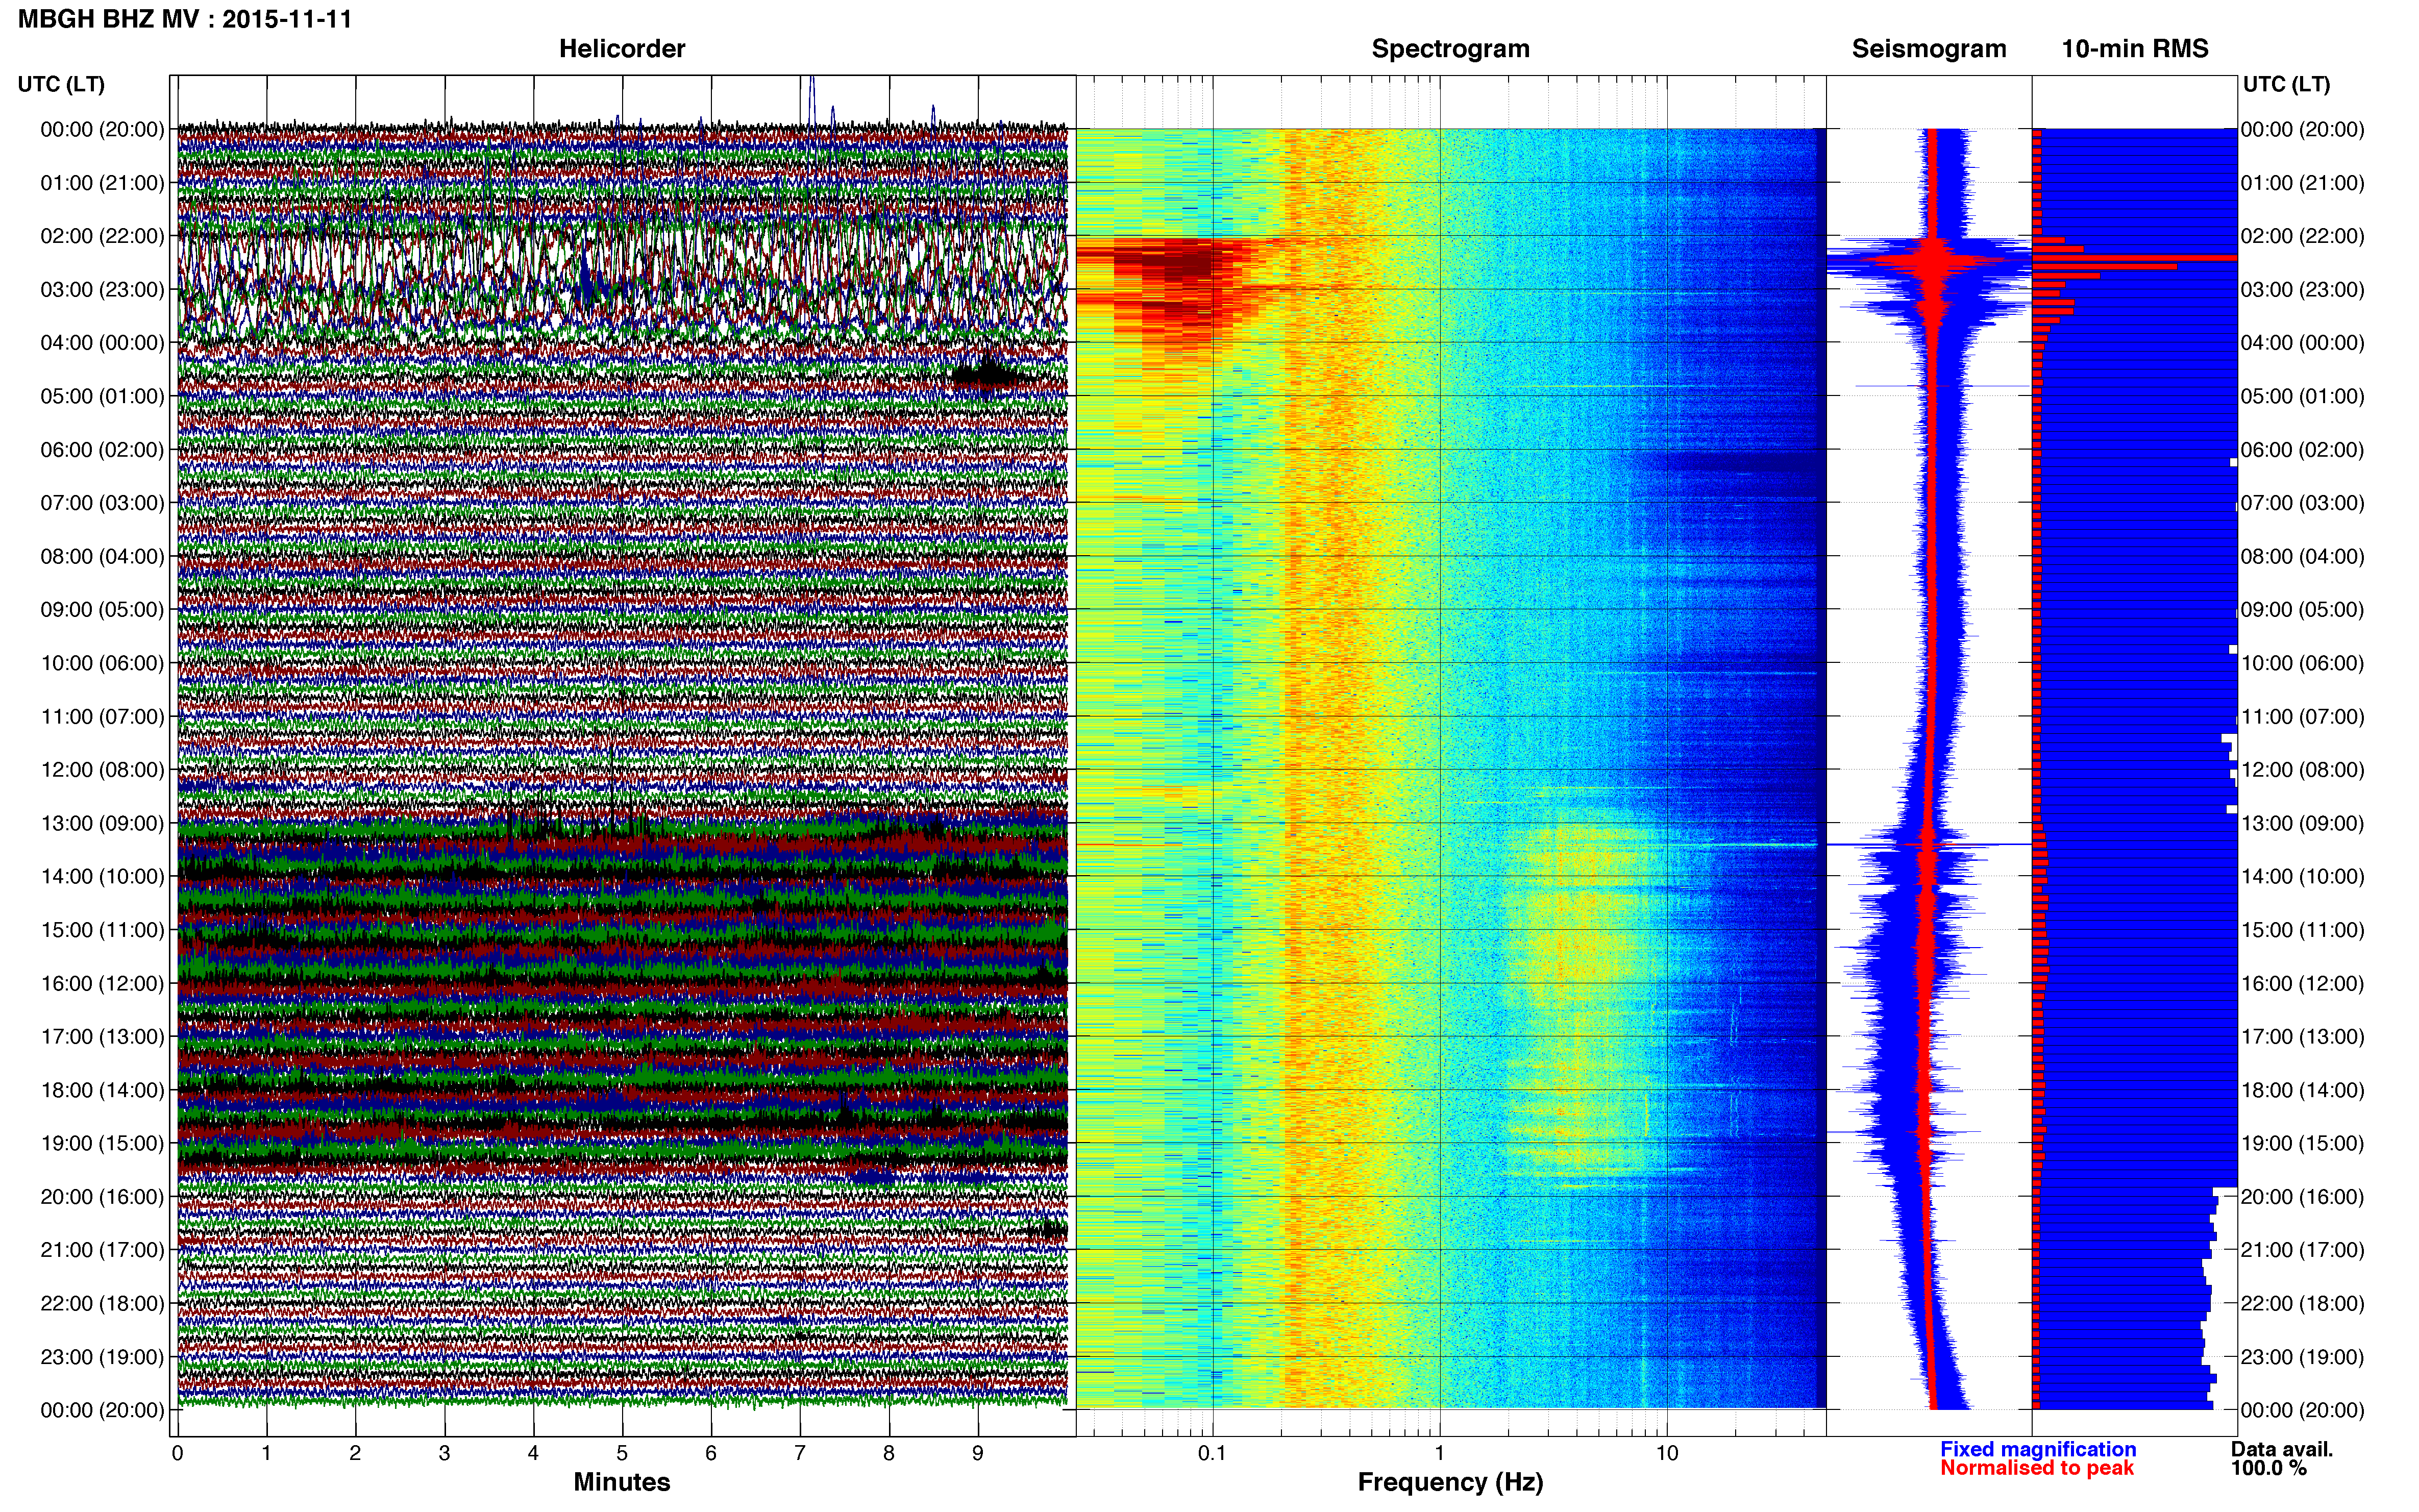Click '08:00 (04:00)' on the left time axis
Viewport: 2419px width, 1512px height.
click(x=102, y=556)
